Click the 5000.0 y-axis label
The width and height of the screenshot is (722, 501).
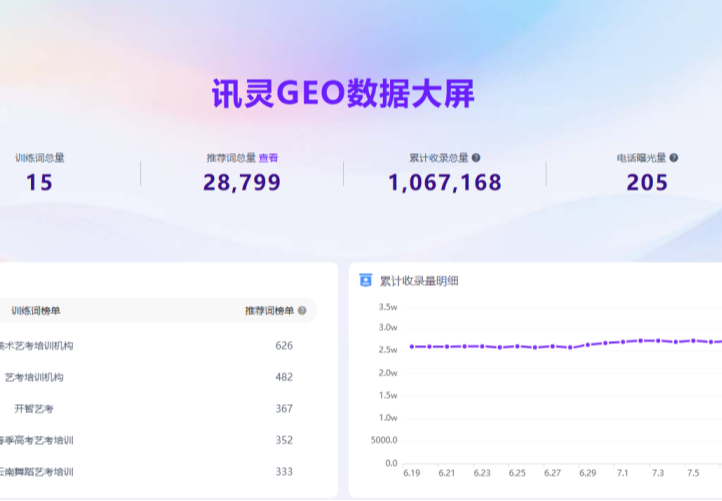coord(384,440)
